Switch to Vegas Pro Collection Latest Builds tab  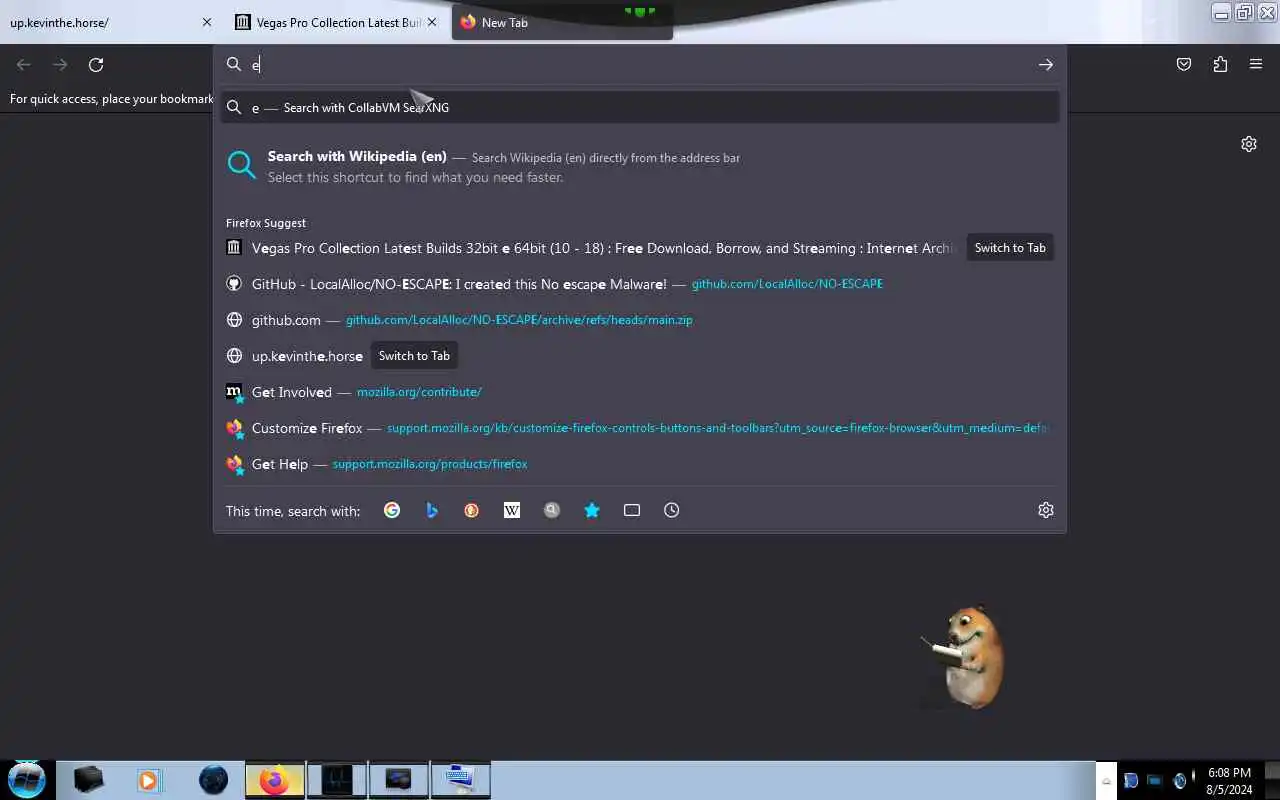[x=330, y=22]
